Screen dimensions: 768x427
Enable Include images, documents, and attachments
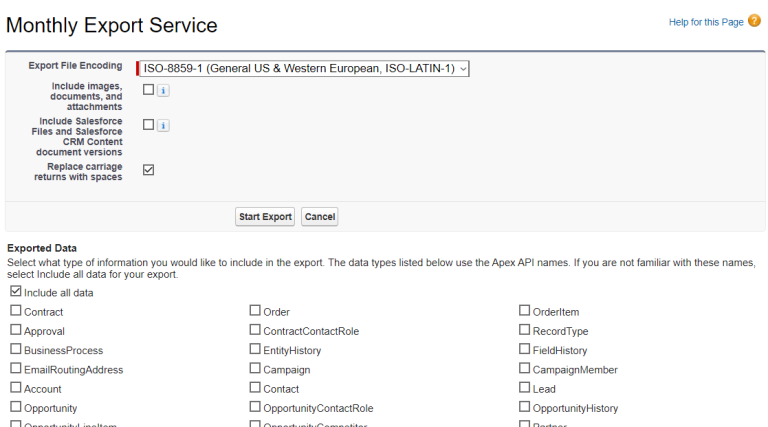tap(148, 90)
